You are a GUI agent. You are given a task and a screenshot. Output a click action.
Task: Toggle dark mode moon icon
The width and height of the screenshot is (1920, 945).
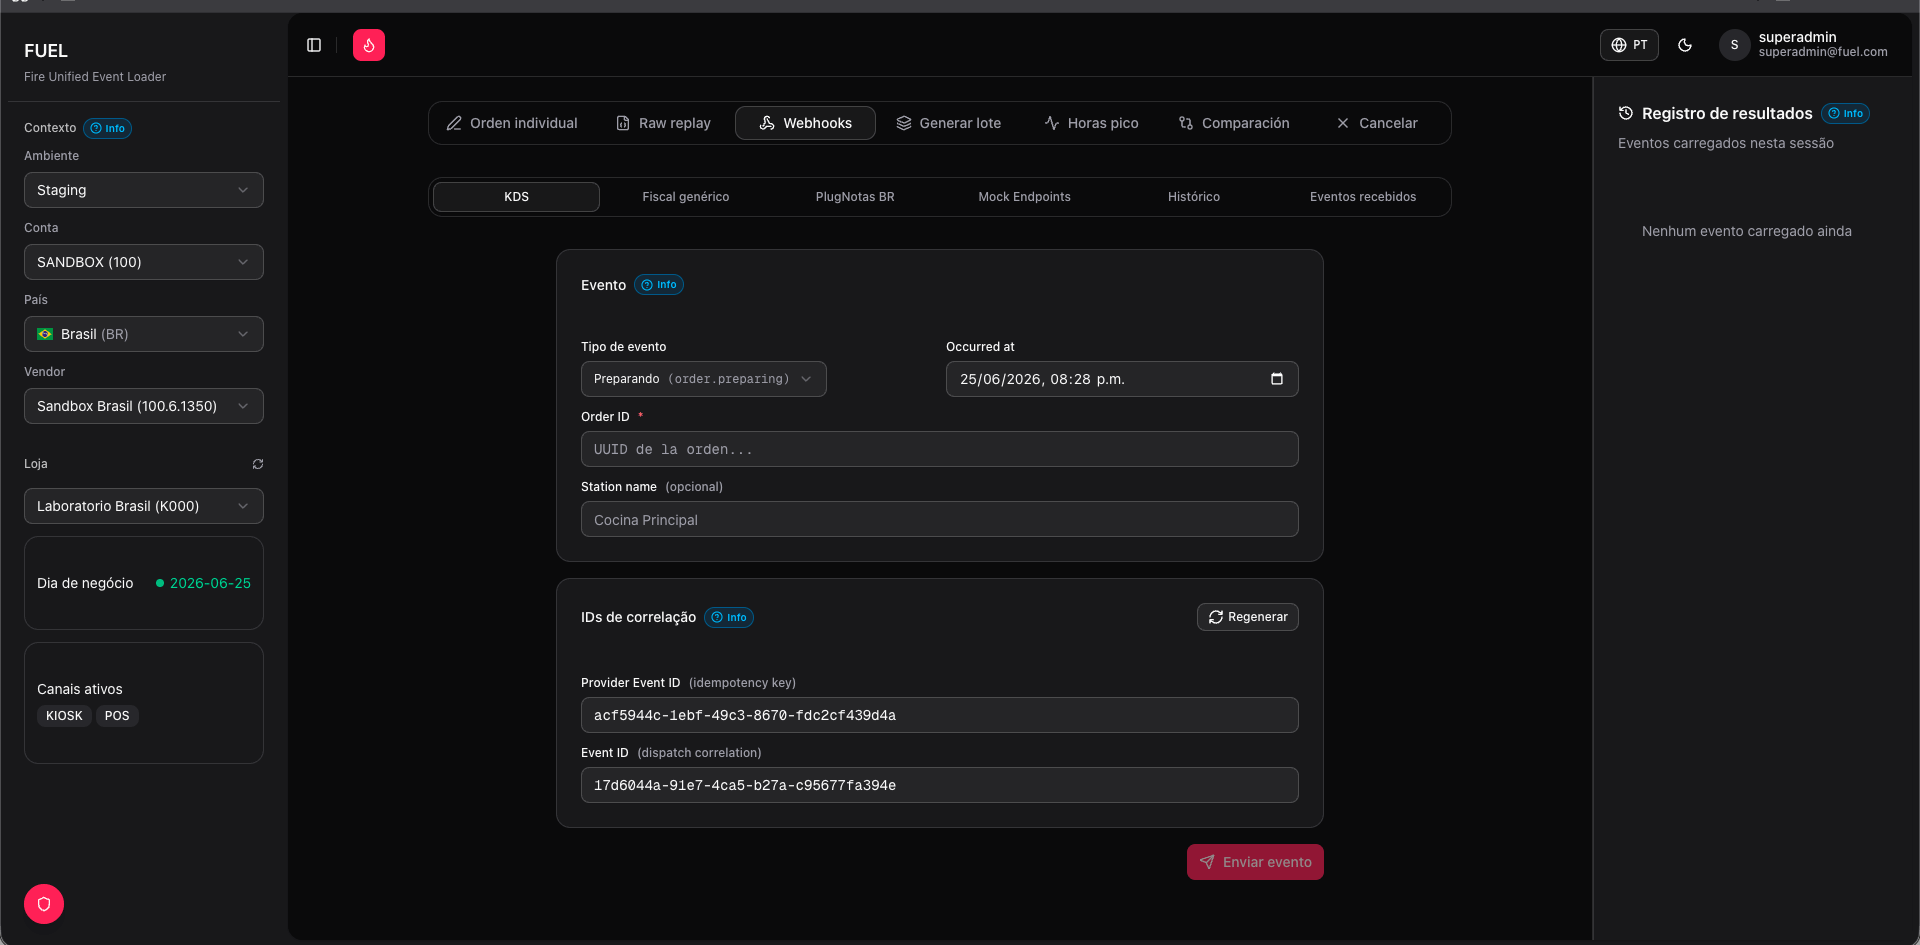tap(1685, 45)
